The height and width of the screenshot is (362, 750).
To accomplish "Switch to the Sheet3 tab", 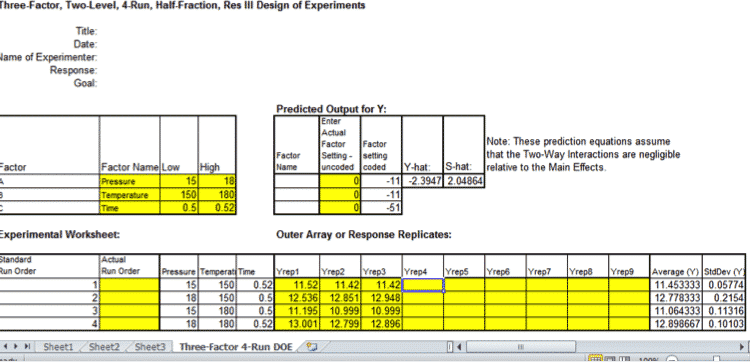I will (x=150, y=347).
